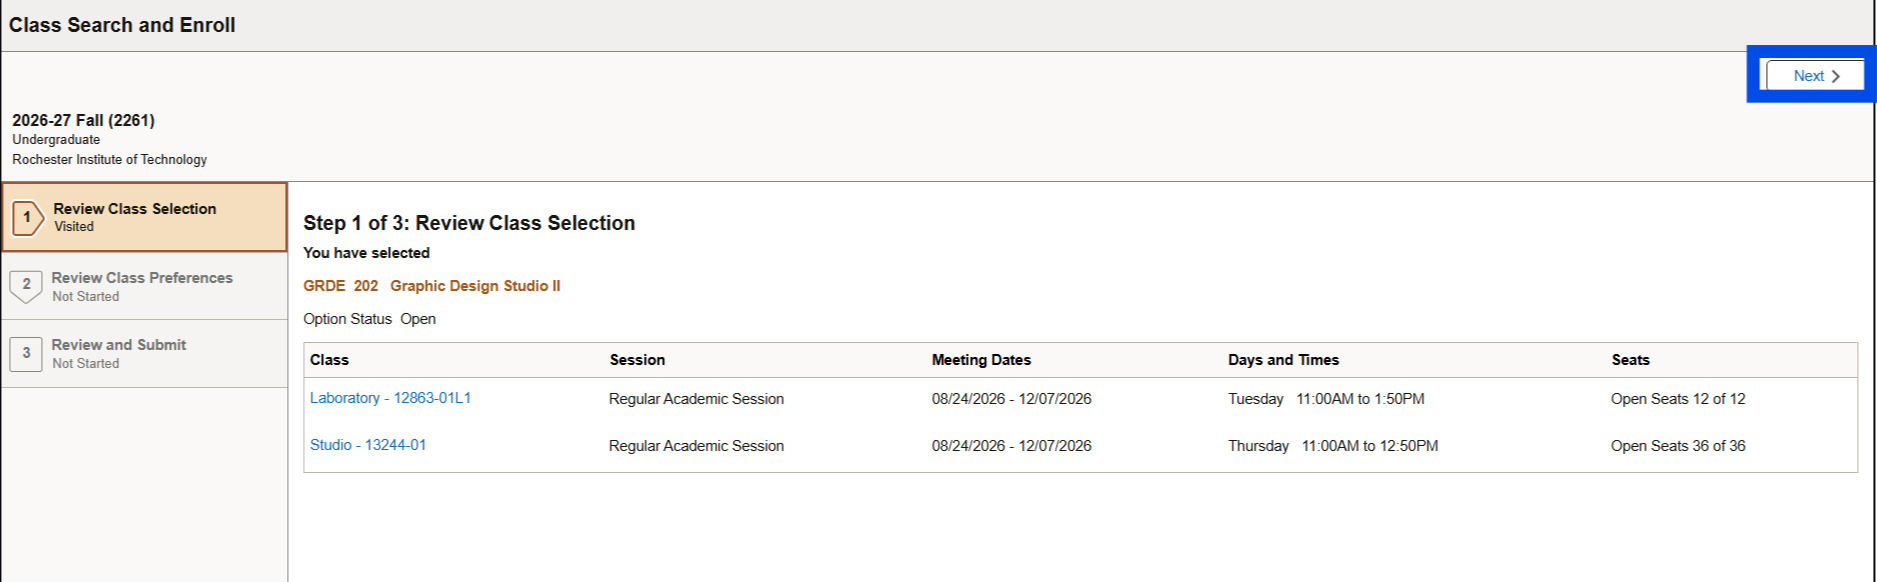Viewport: 1877px width, 582px height.
Task: Select the GRDE 202 Graphic Design Studio II heading
Action: click(433, 286)
